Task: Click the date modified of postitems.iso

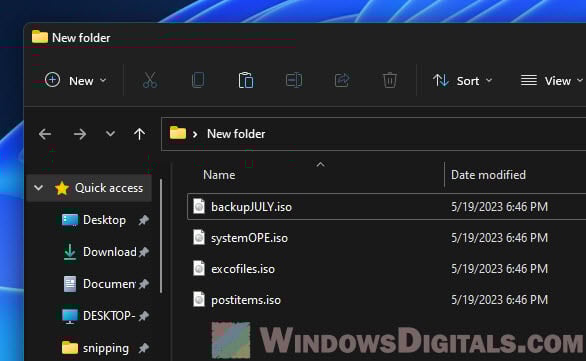Action: pos(499,300)
